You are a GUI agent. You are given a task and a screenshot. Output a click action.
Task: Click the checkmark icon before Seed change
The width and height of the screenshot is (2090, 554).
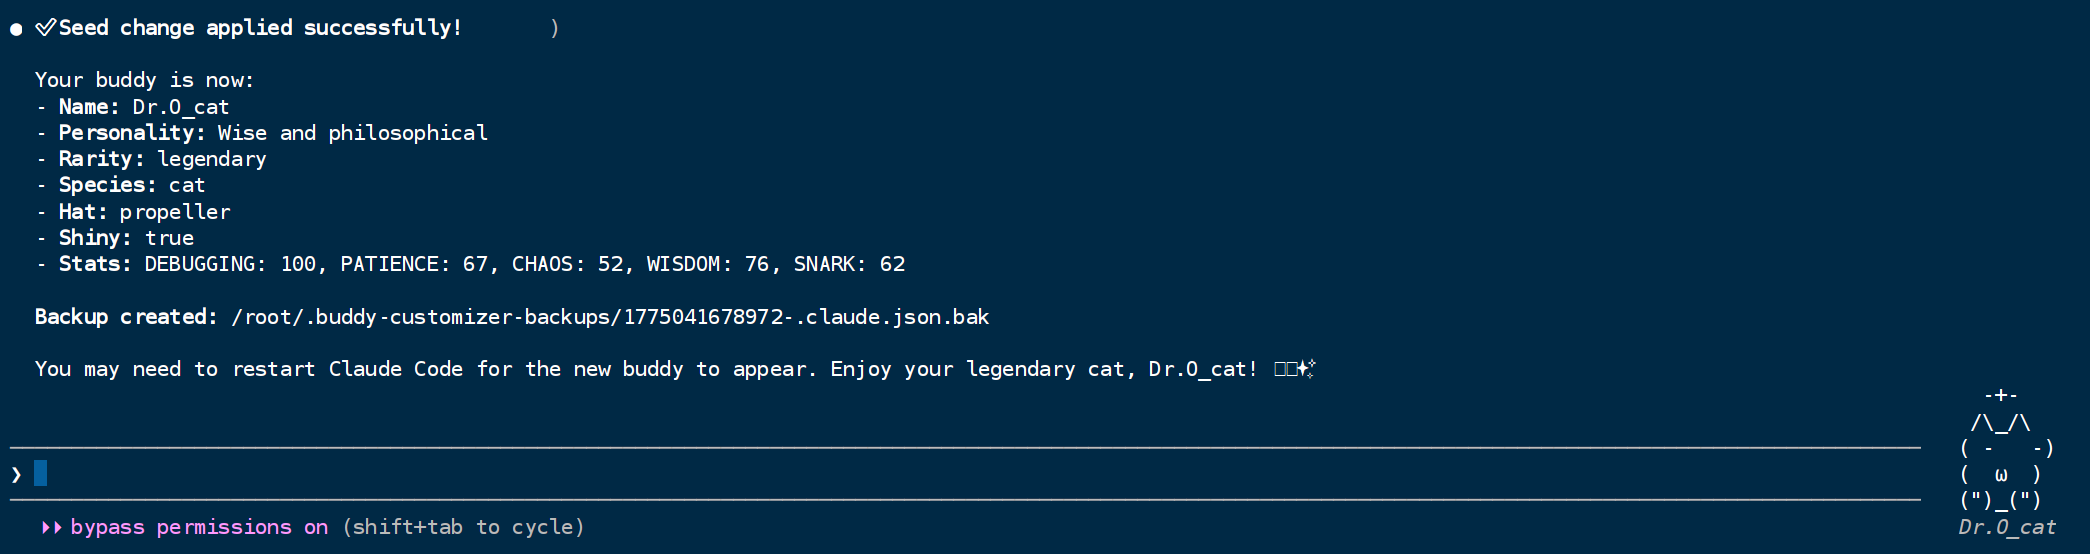(x=45, y=28)
